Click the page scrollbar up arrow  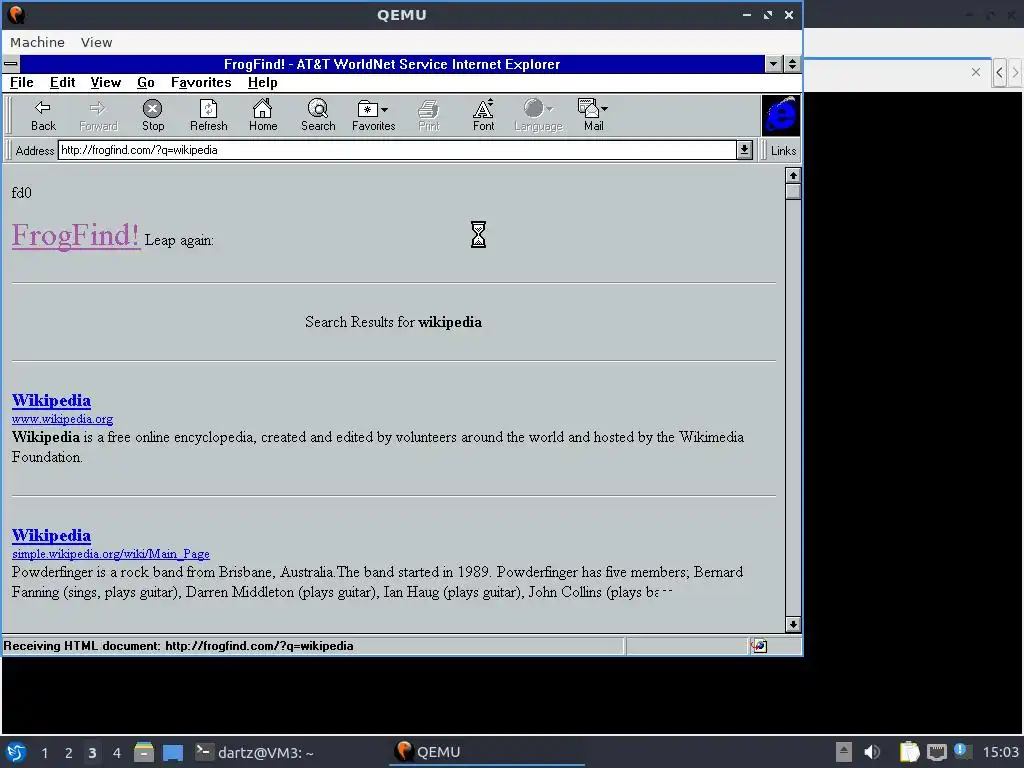[793, 175]
